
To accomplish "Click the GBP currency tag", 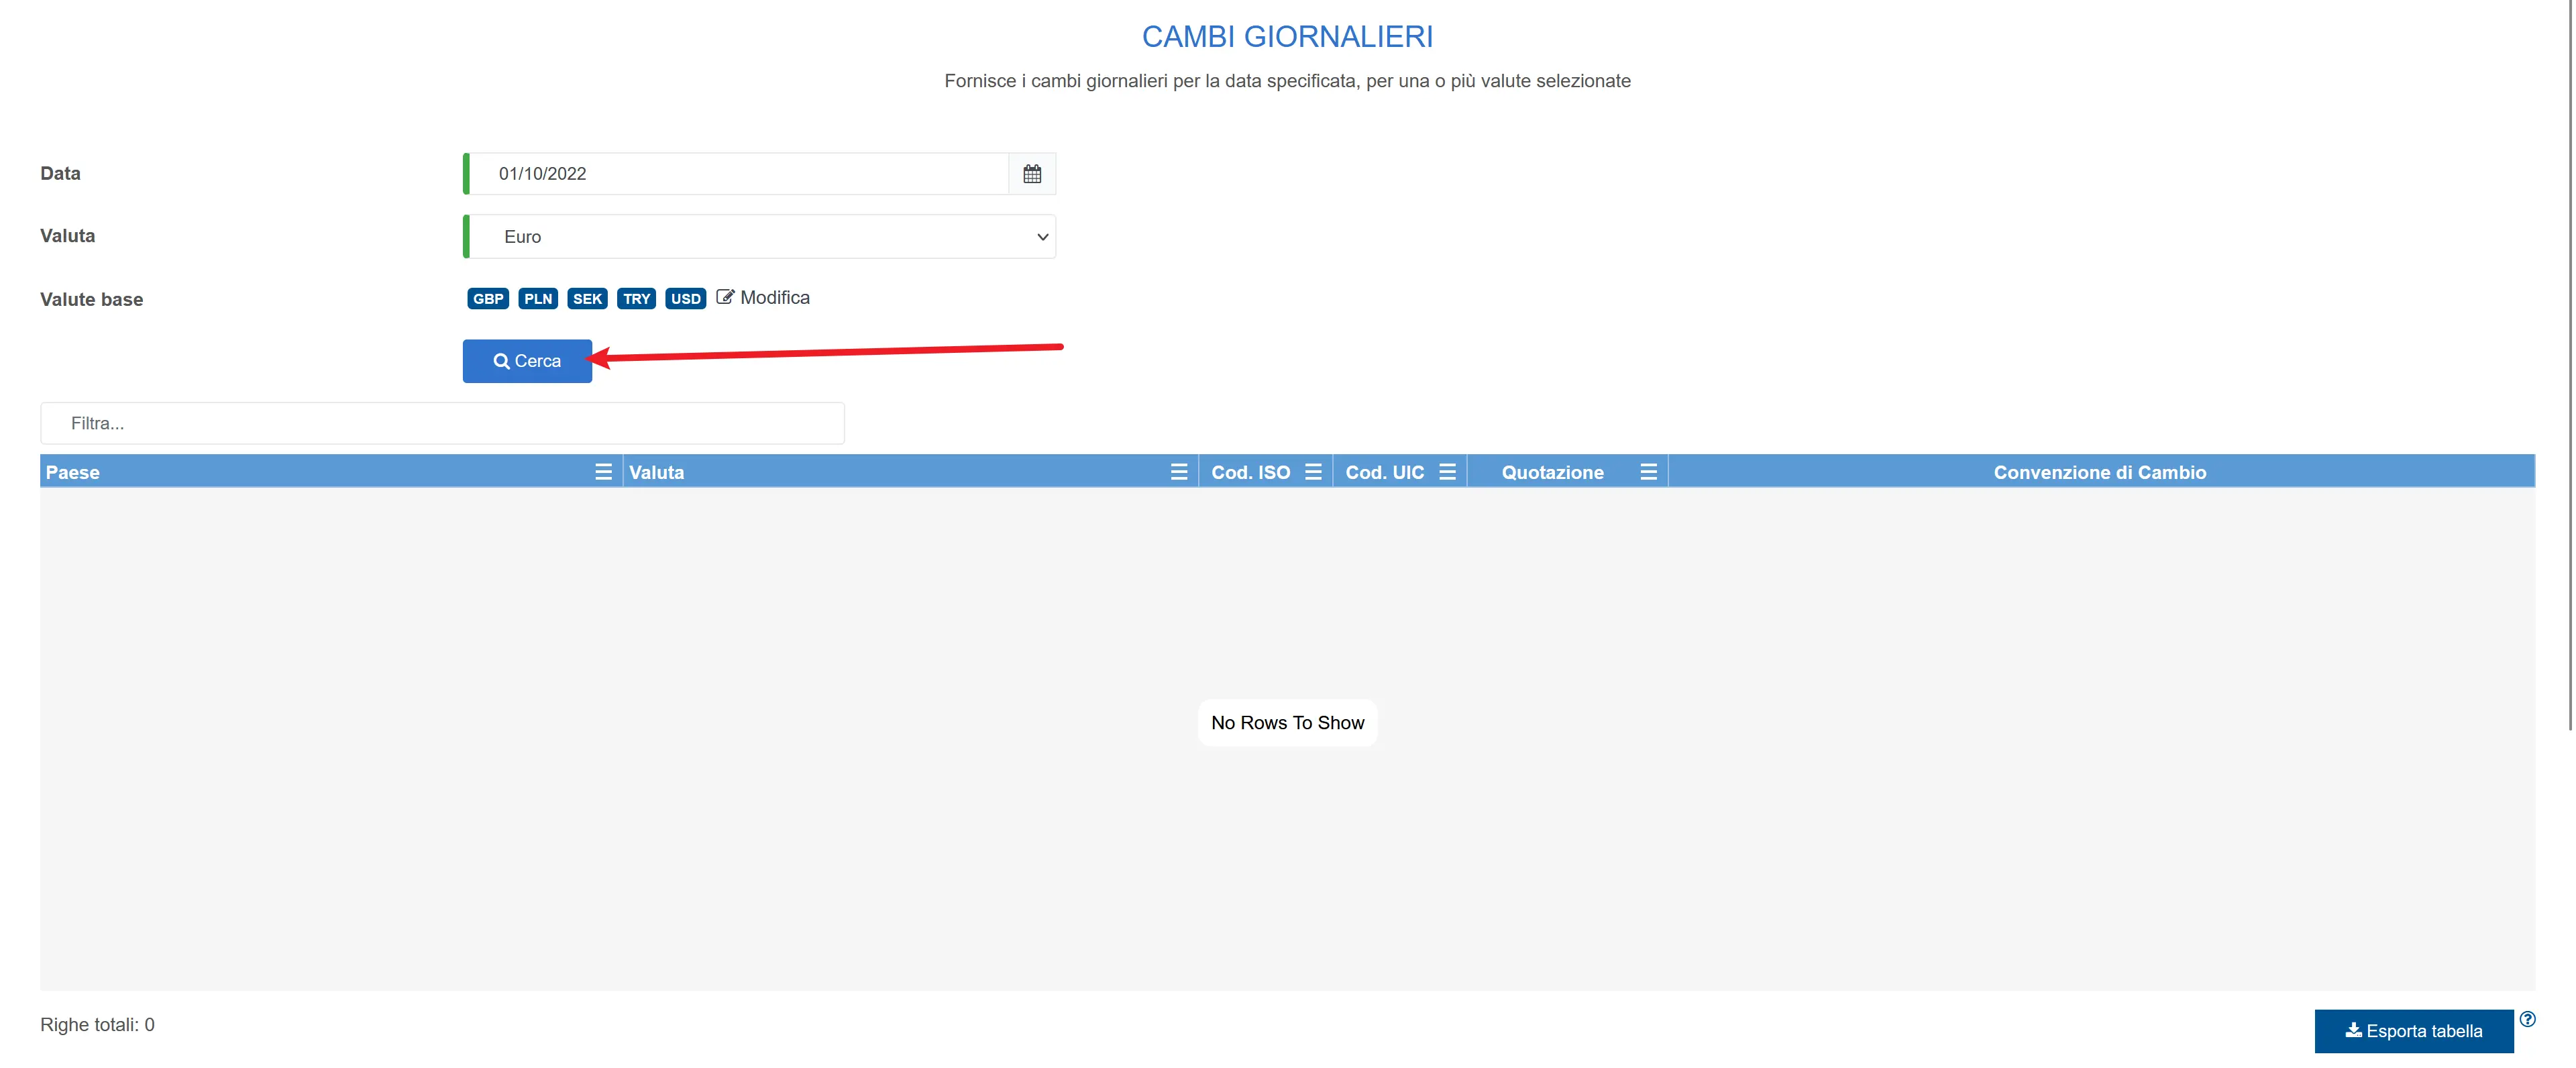I will click(x=488, y=299).
